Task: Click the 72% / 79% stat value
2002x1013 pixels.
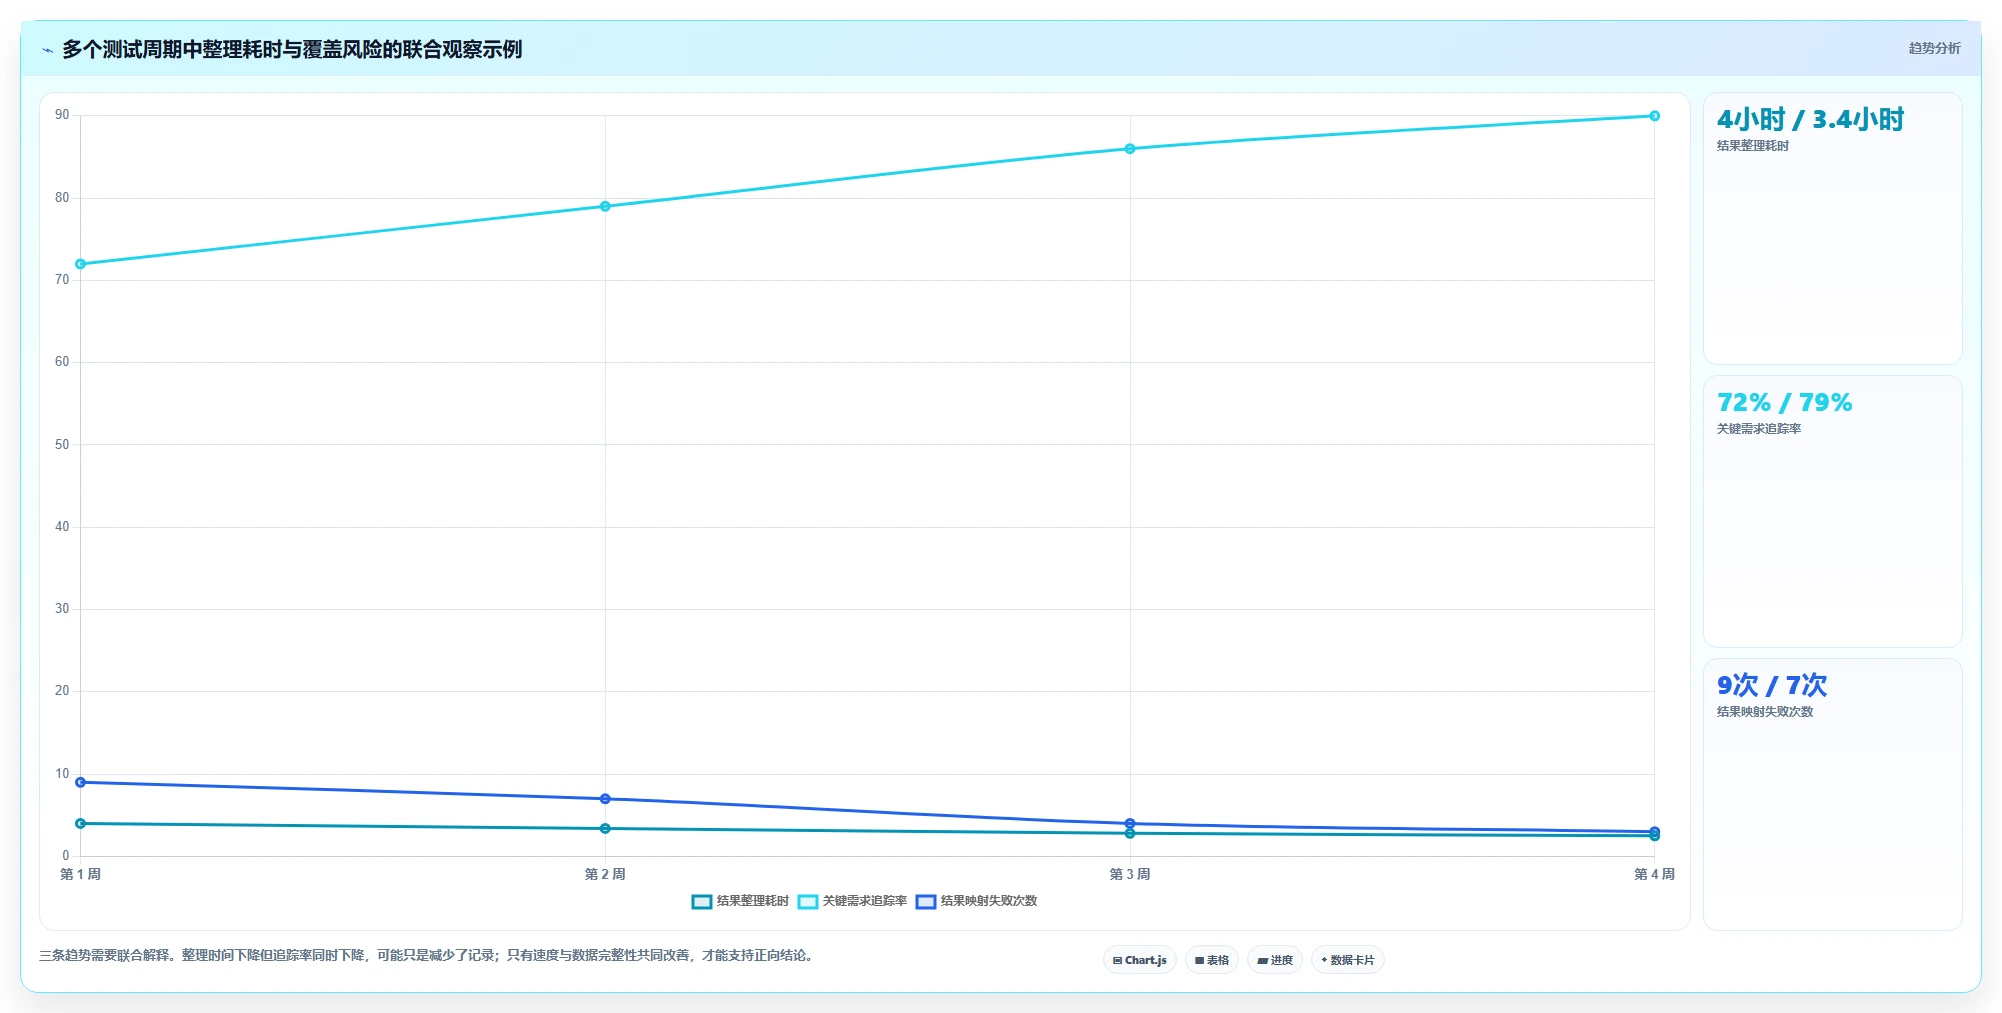Action: pyautogui.click(x=1784, y=402)
